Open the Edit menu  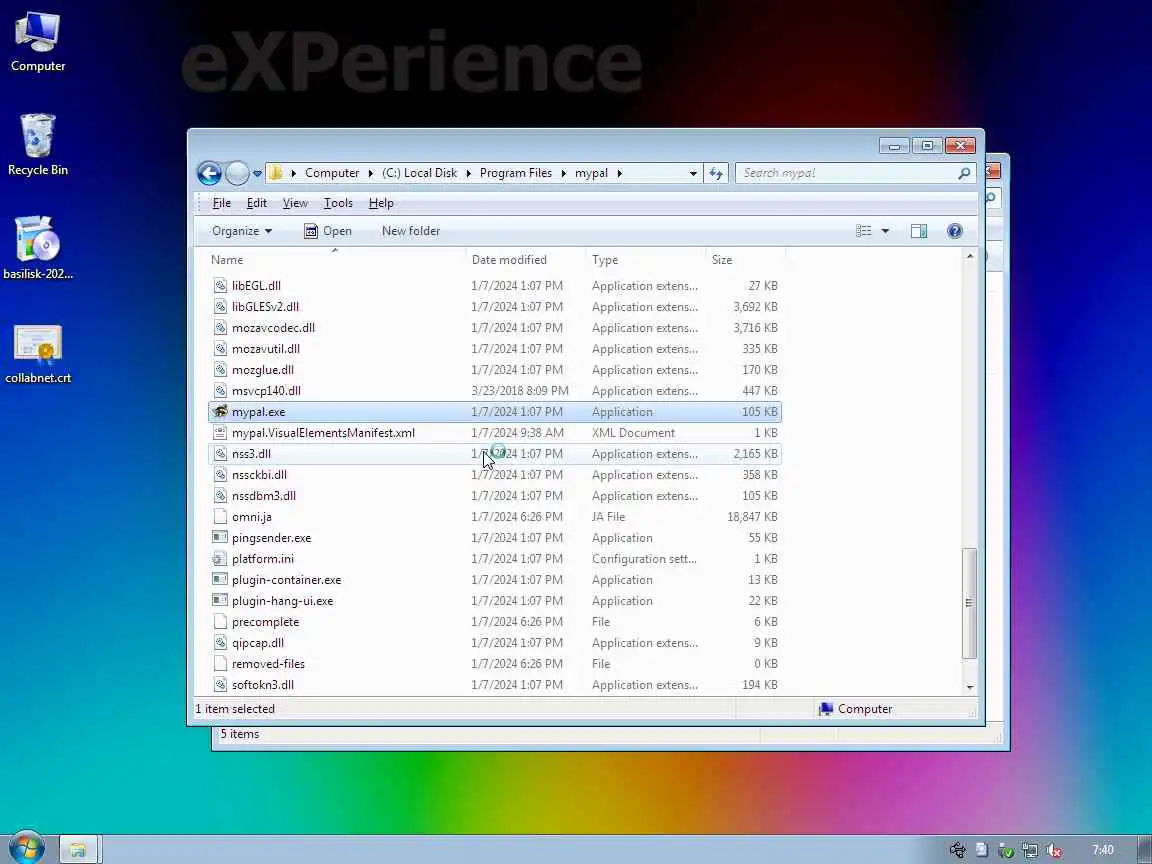tap(256, 203)
